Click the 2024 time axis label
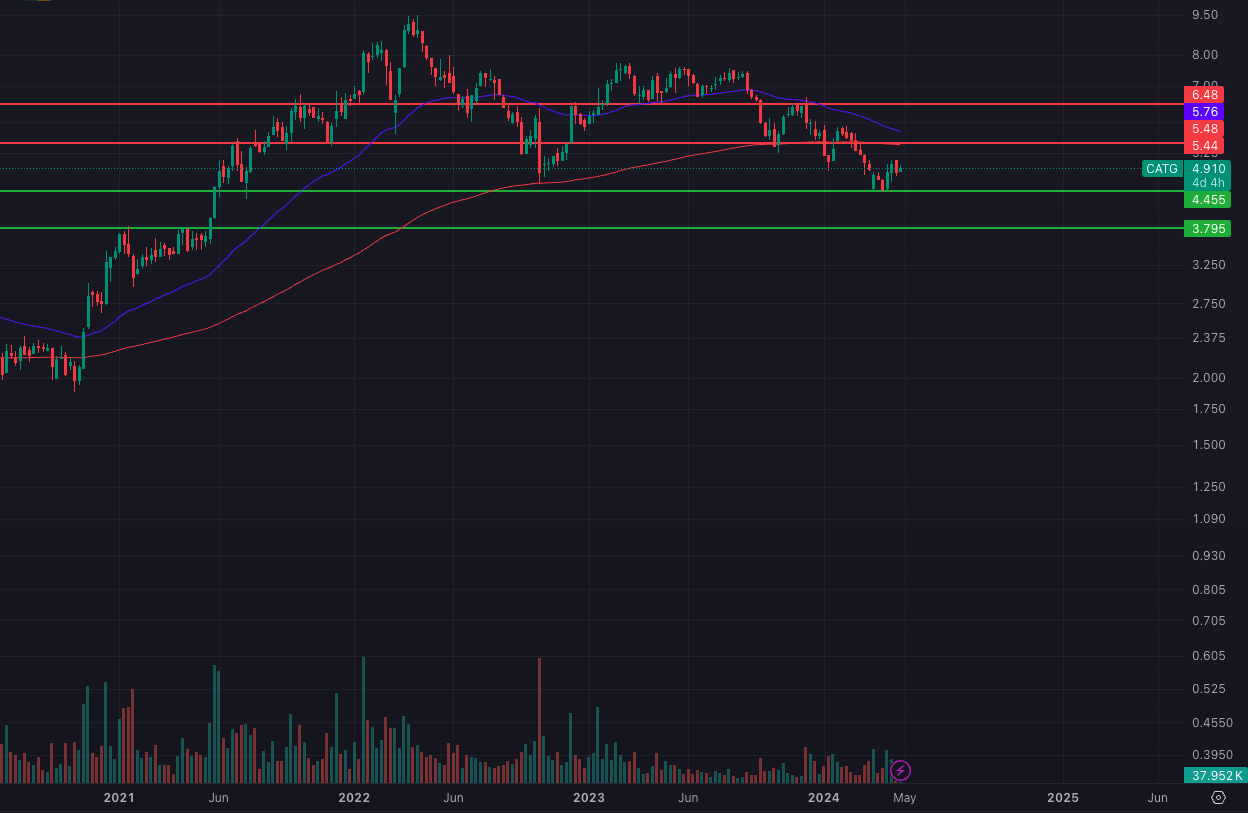Image resolution: width=1248 pixels, height=813 pixels. pyautogui.click(x=823, y=797)
